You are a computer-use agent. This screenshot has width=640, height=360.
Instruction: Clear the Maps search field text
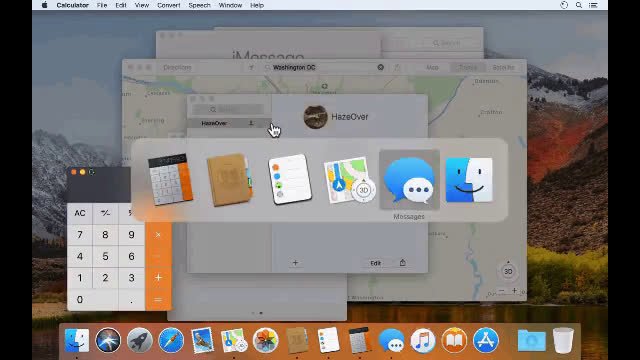pos(380,67)
